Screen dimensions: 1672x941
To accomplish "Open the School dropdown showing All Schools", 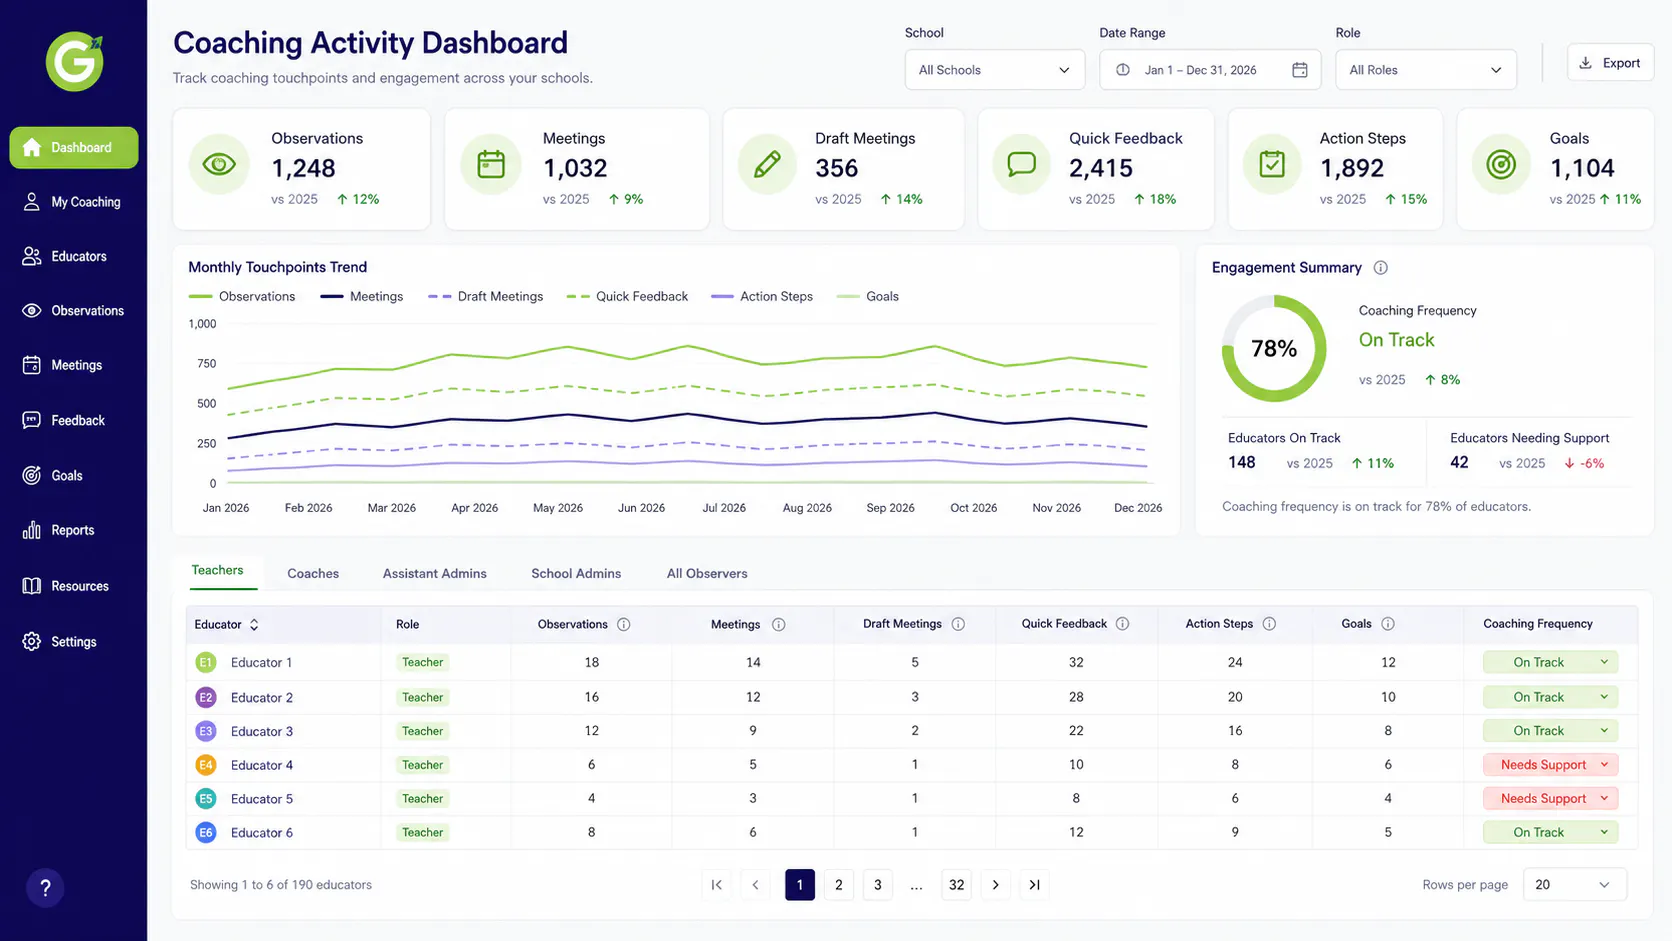I will 995,70.
